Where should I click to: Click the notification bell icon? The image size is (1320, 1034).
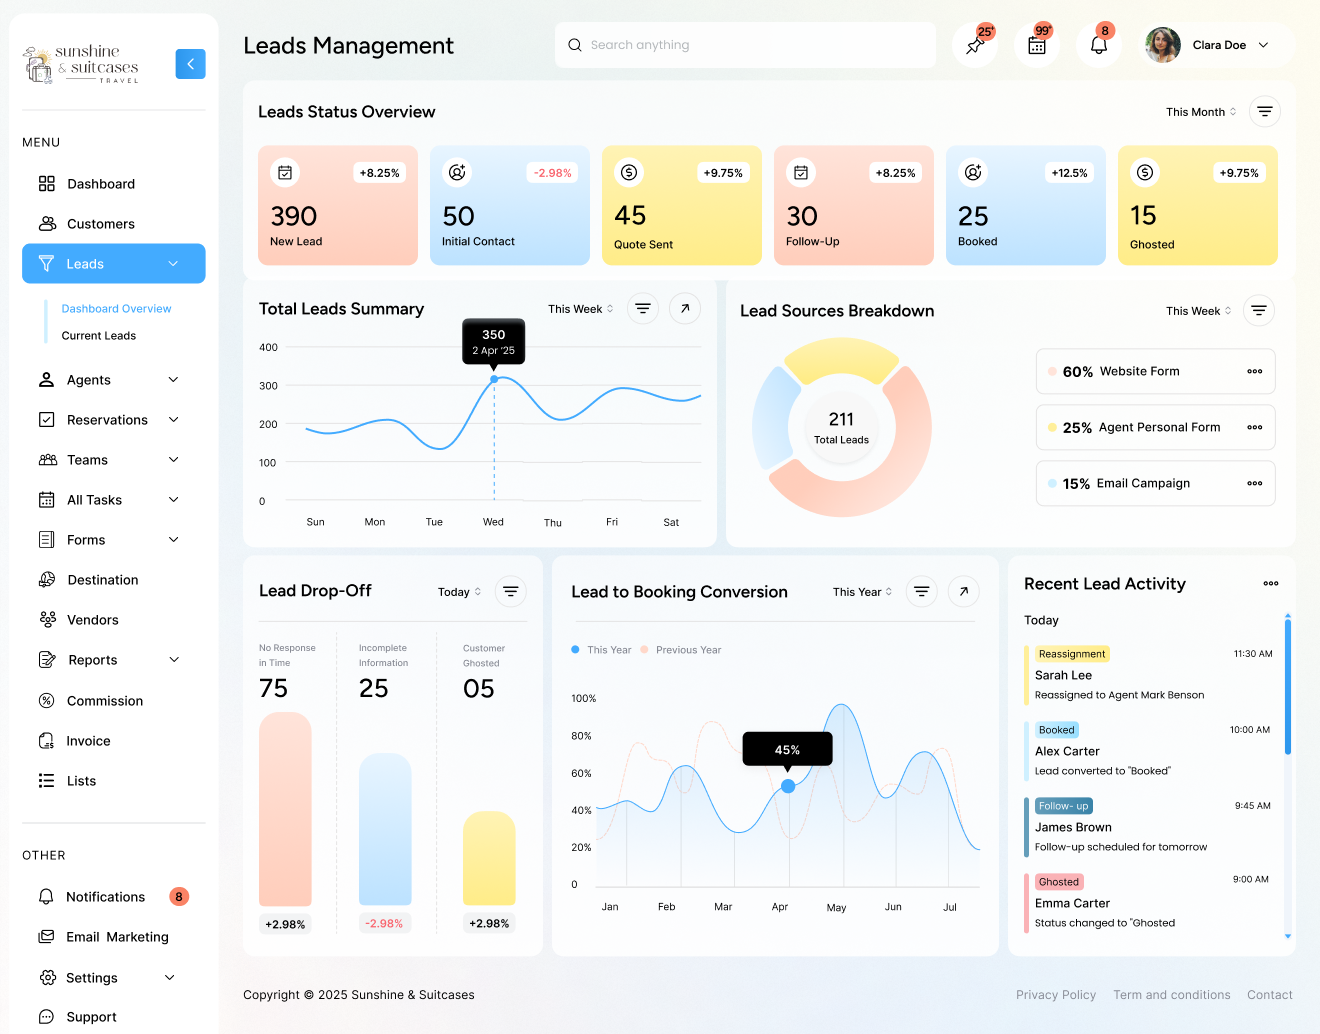pos(1098,46)
